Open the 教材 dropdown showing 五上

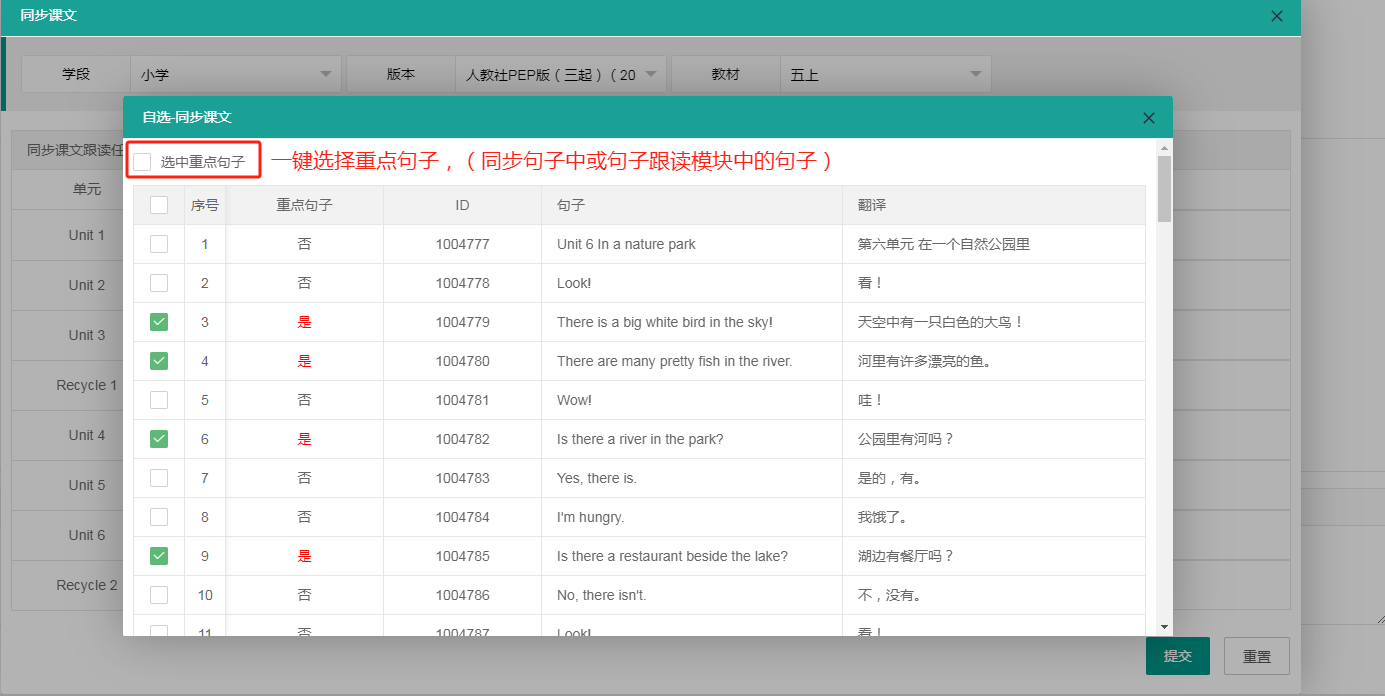(x=886, y=74)
